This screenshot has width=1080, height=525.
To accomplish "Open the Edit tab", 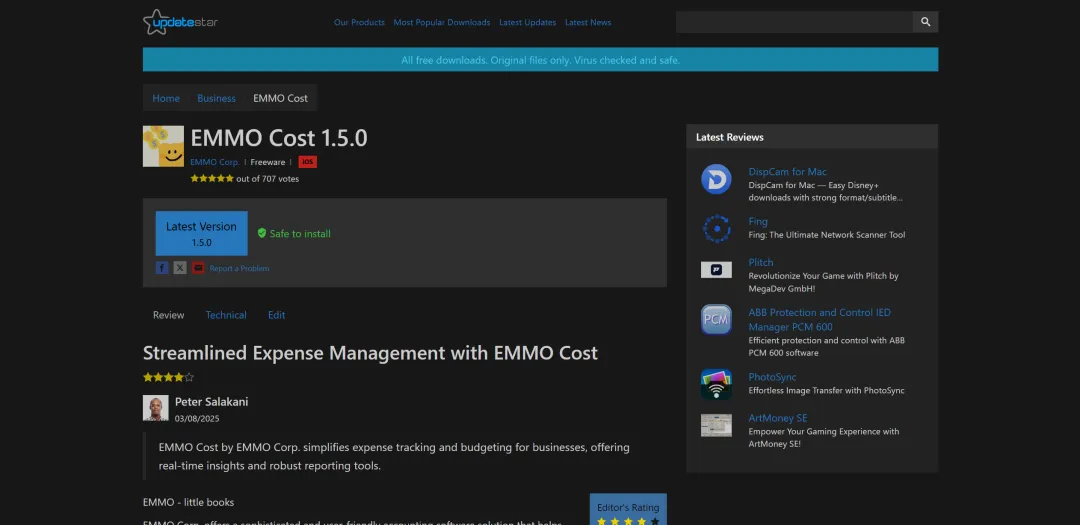I will pos(276,315).
